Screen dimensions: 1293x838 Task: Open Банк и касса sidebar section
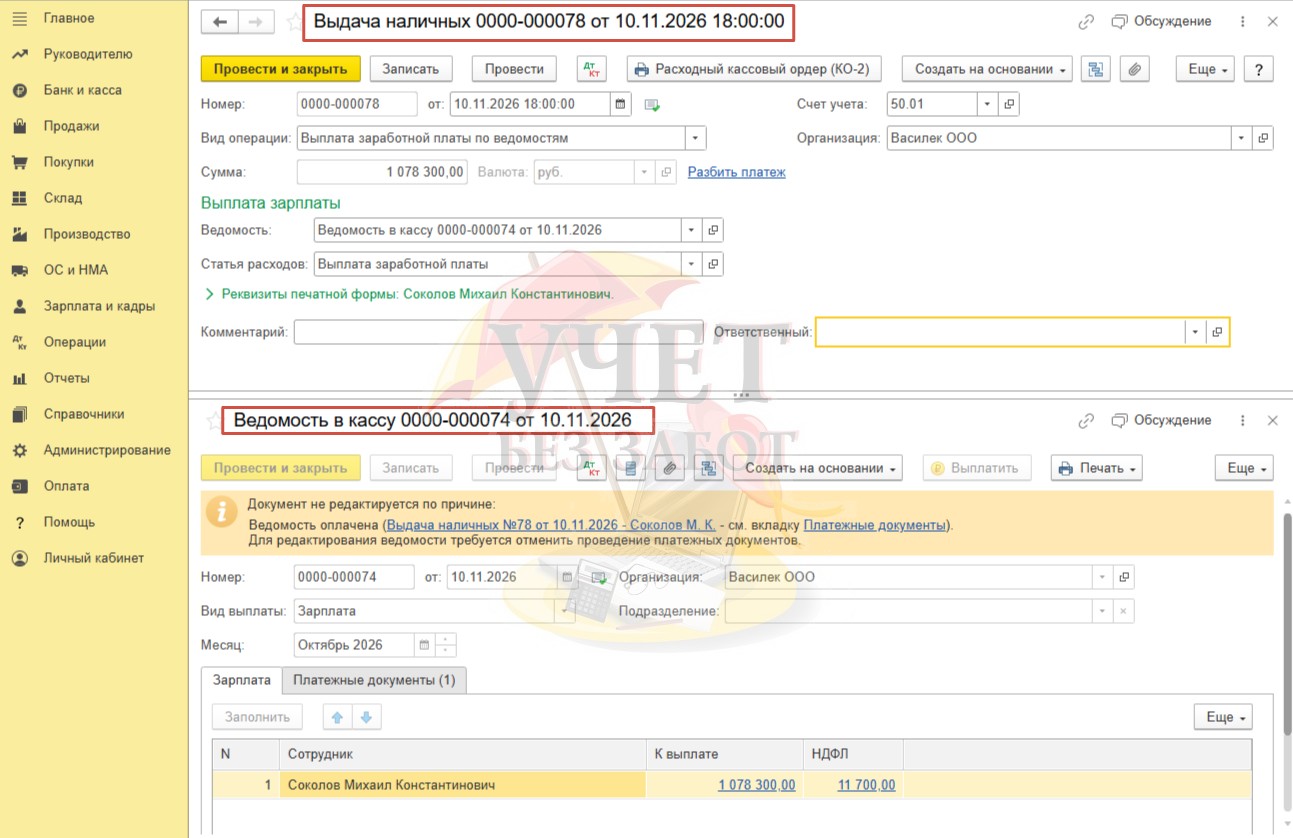83,90
